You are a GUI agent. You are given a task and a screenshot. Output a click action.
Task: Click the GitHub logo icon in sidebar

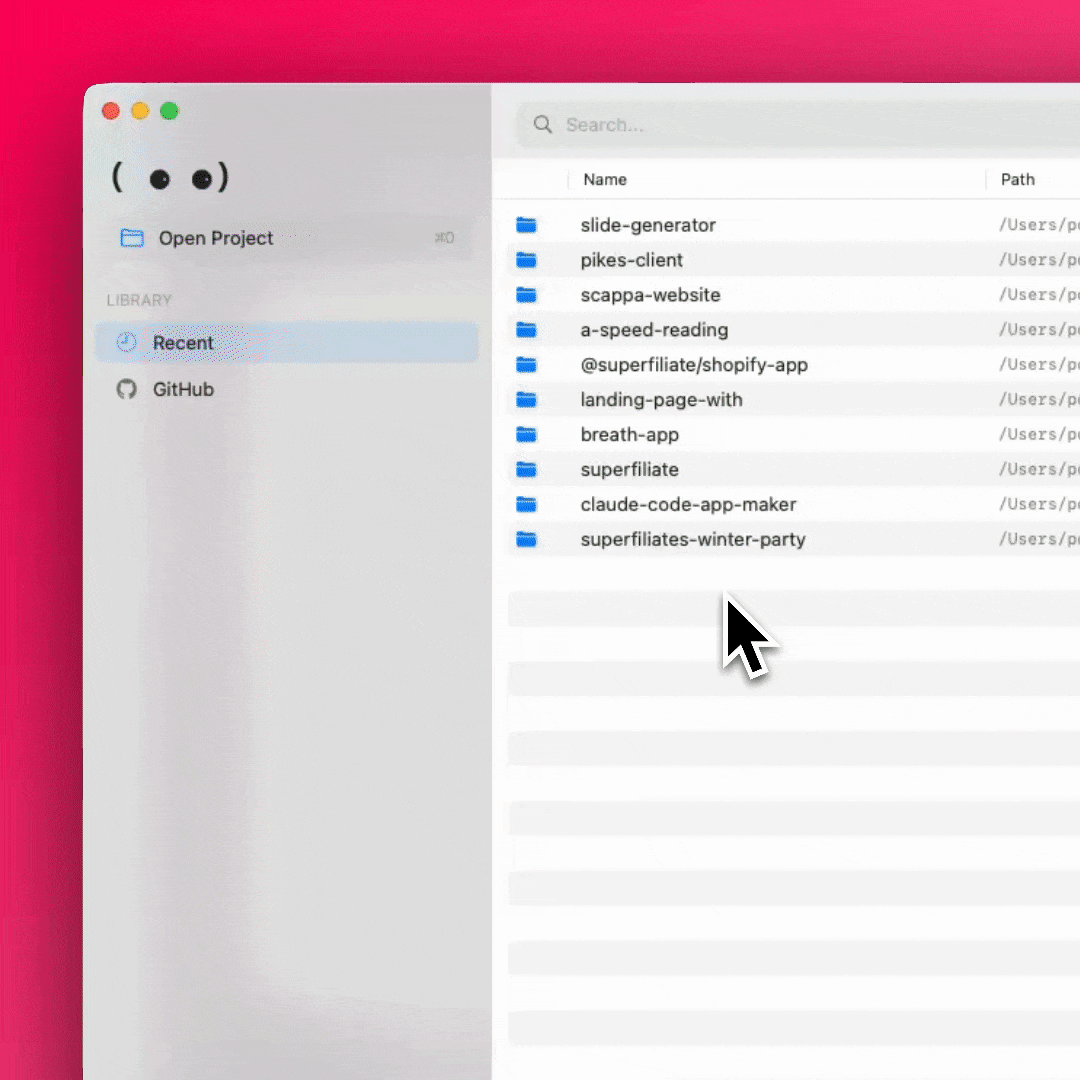pyautogui.click(x=127, y=390)
